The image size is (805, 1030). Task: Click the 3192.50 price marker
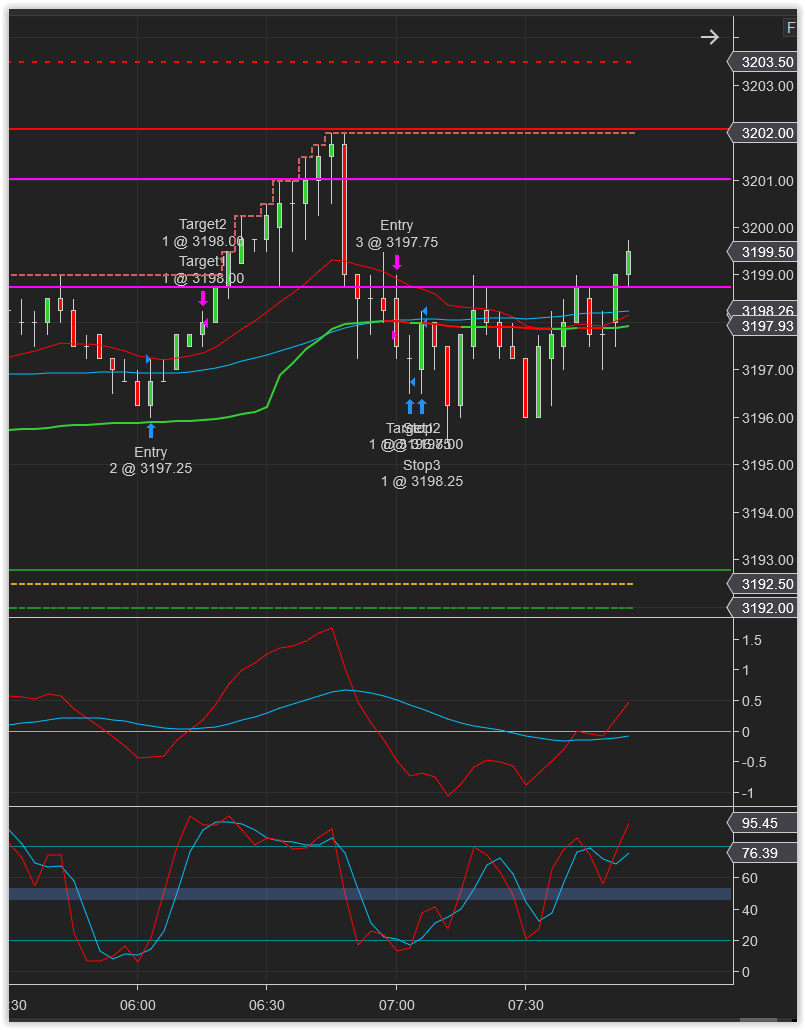(762, 585)
